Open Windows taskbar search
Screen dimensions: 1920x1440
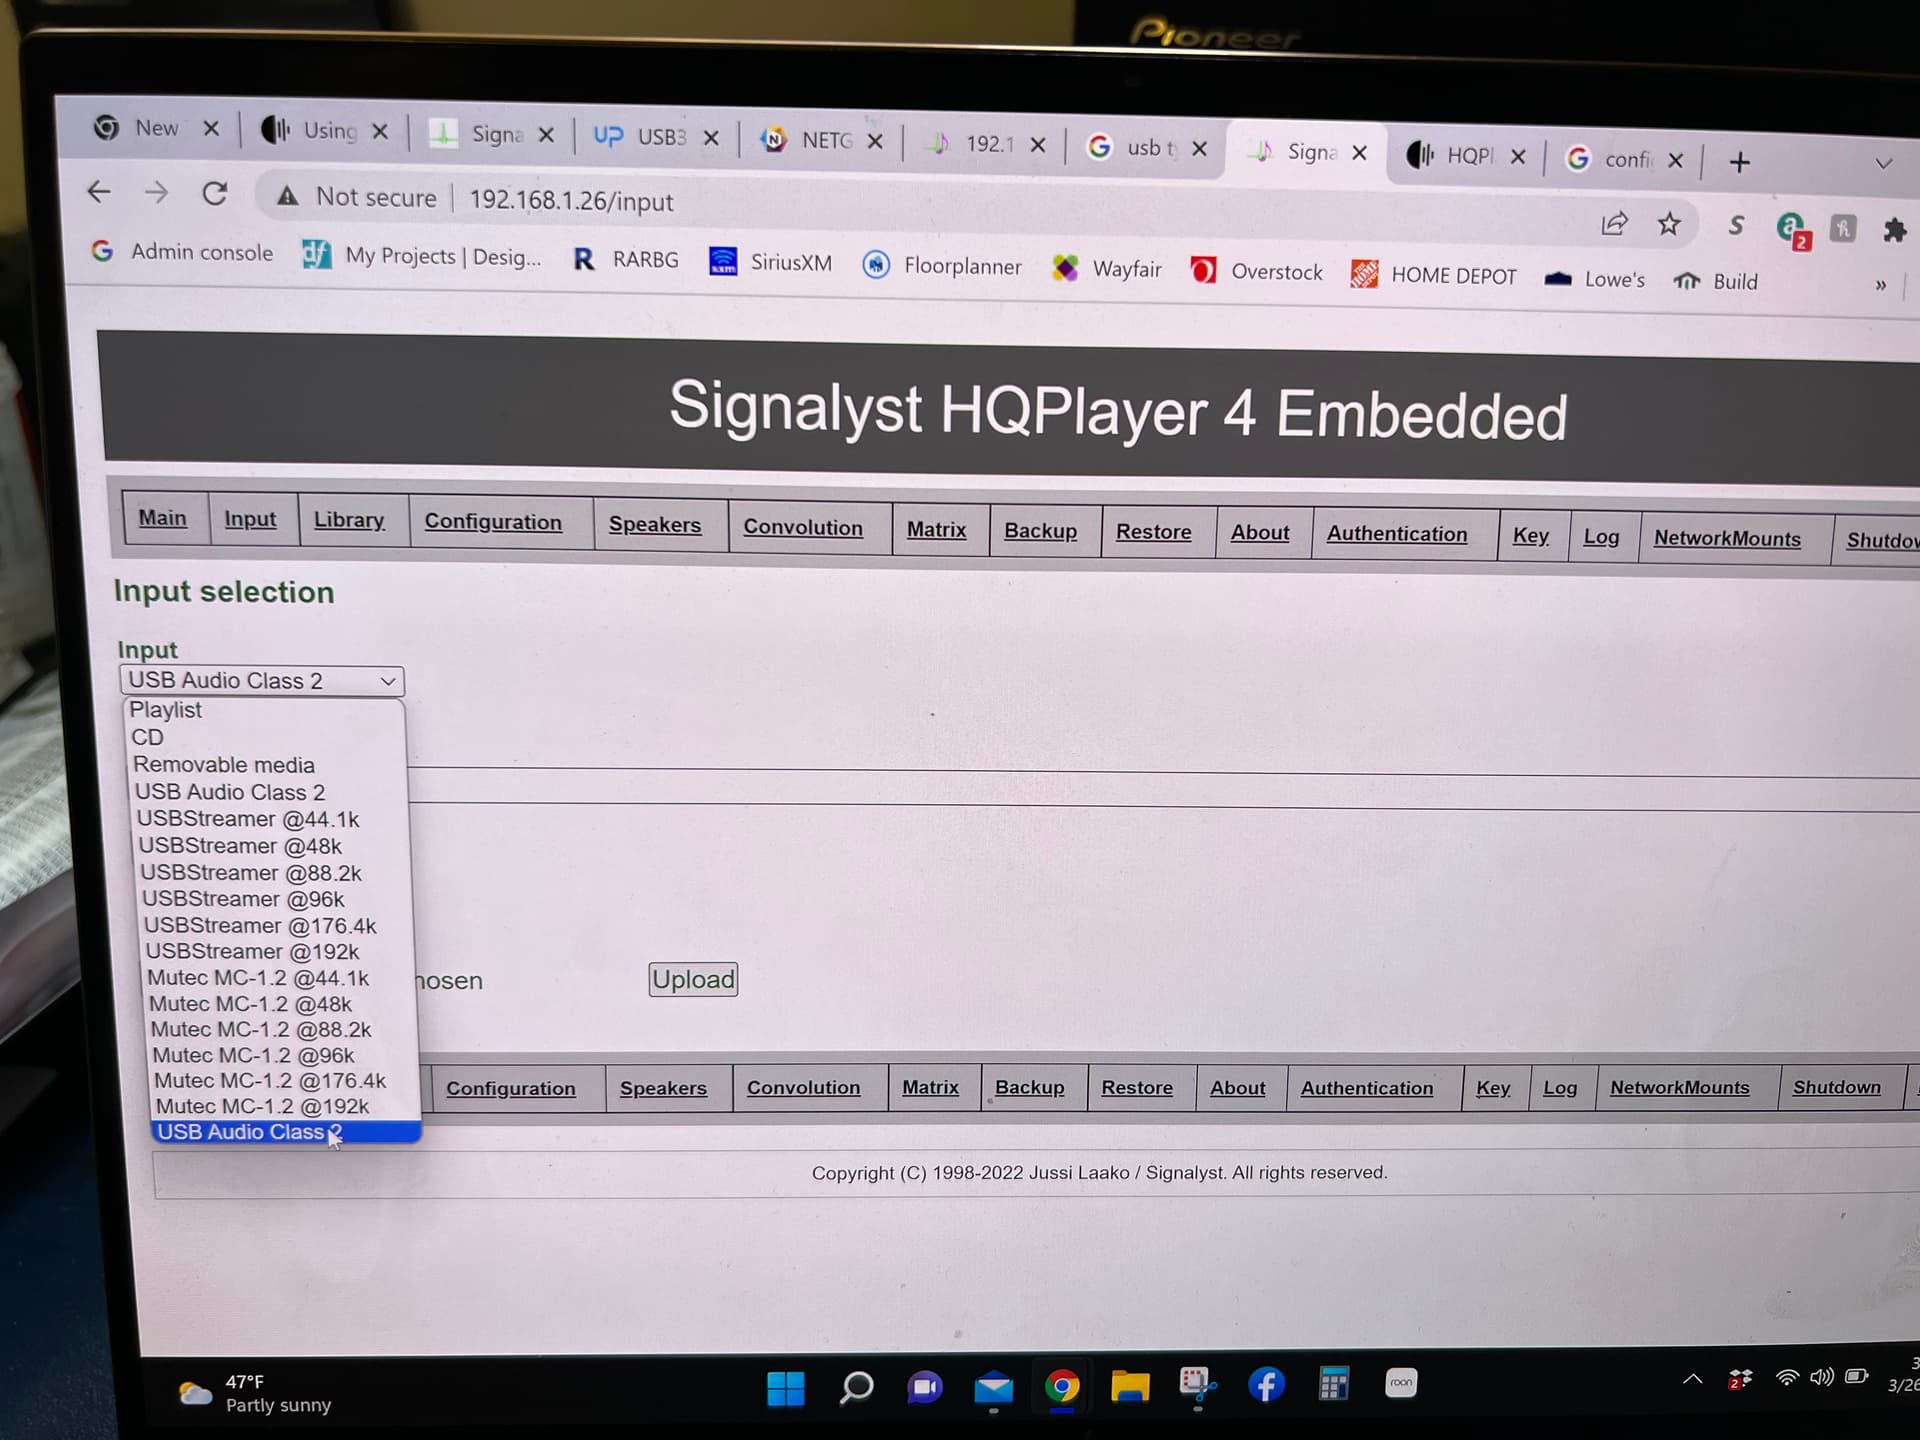(856, 1387)
